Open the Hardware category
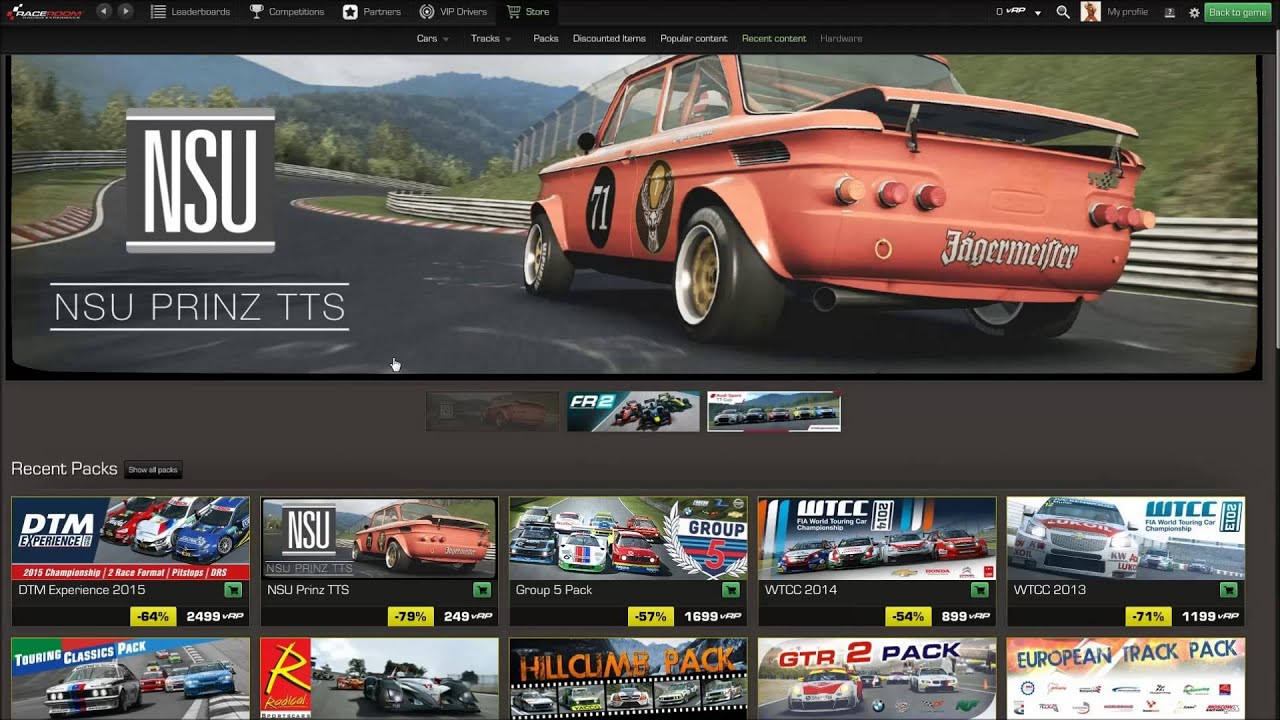Screen dimensions: 1280x720 pos(841,38)
